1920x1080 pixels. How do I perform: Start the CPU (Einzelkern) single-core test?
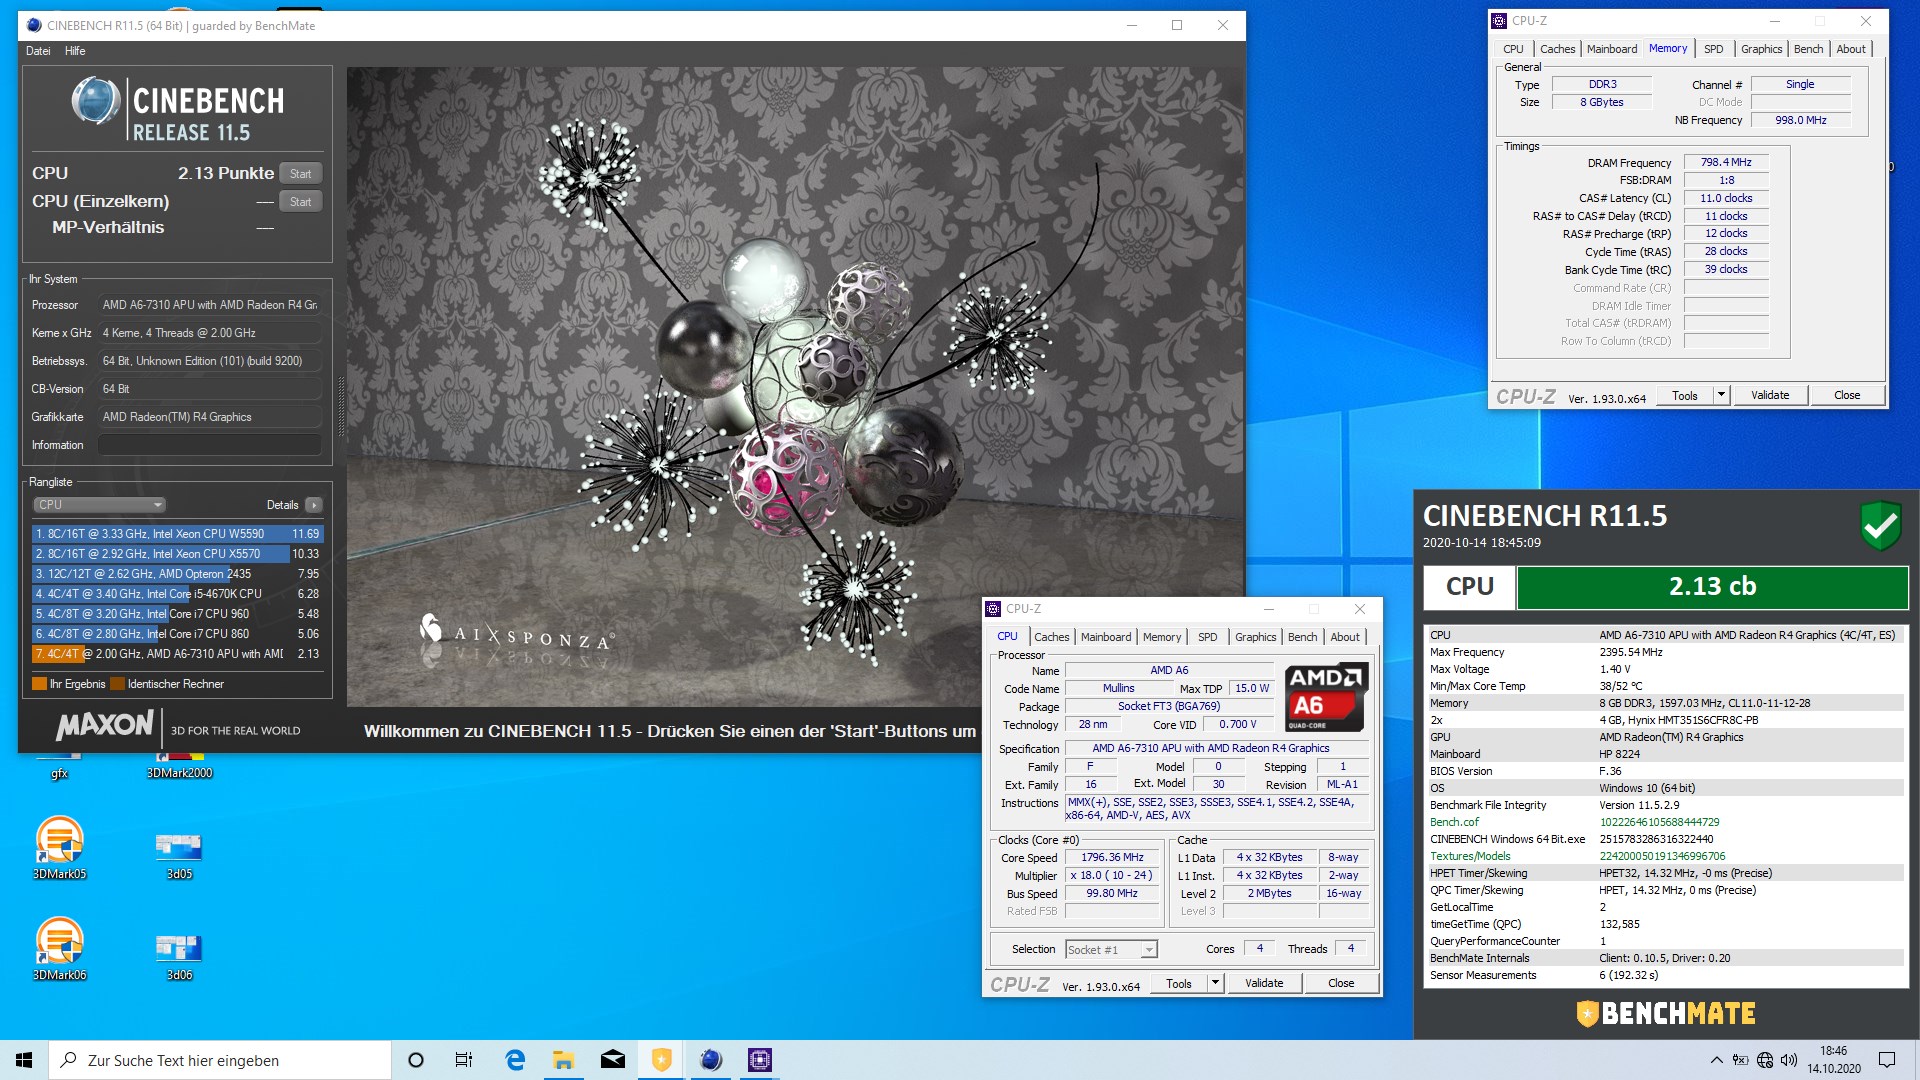coord(300,201)
